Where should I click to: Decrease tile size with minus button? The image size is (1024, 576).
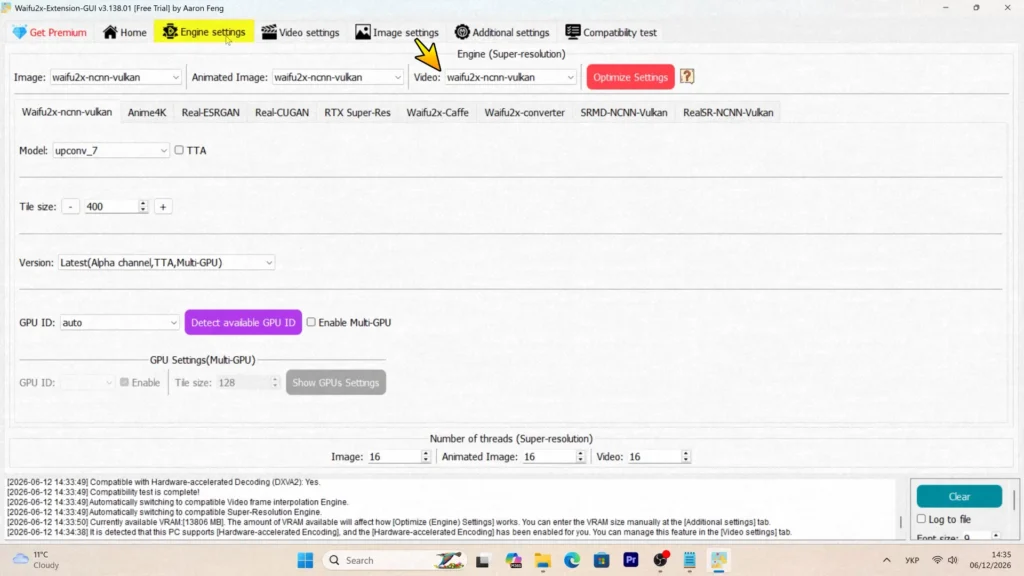[71, 206]
